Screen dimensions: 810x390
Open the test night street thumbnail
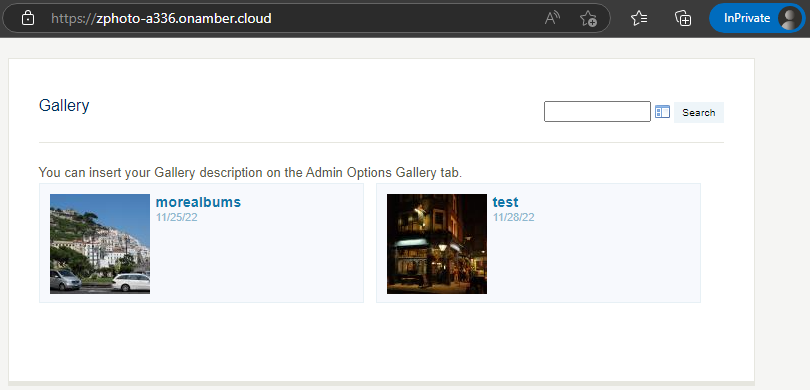pos(437,244)
